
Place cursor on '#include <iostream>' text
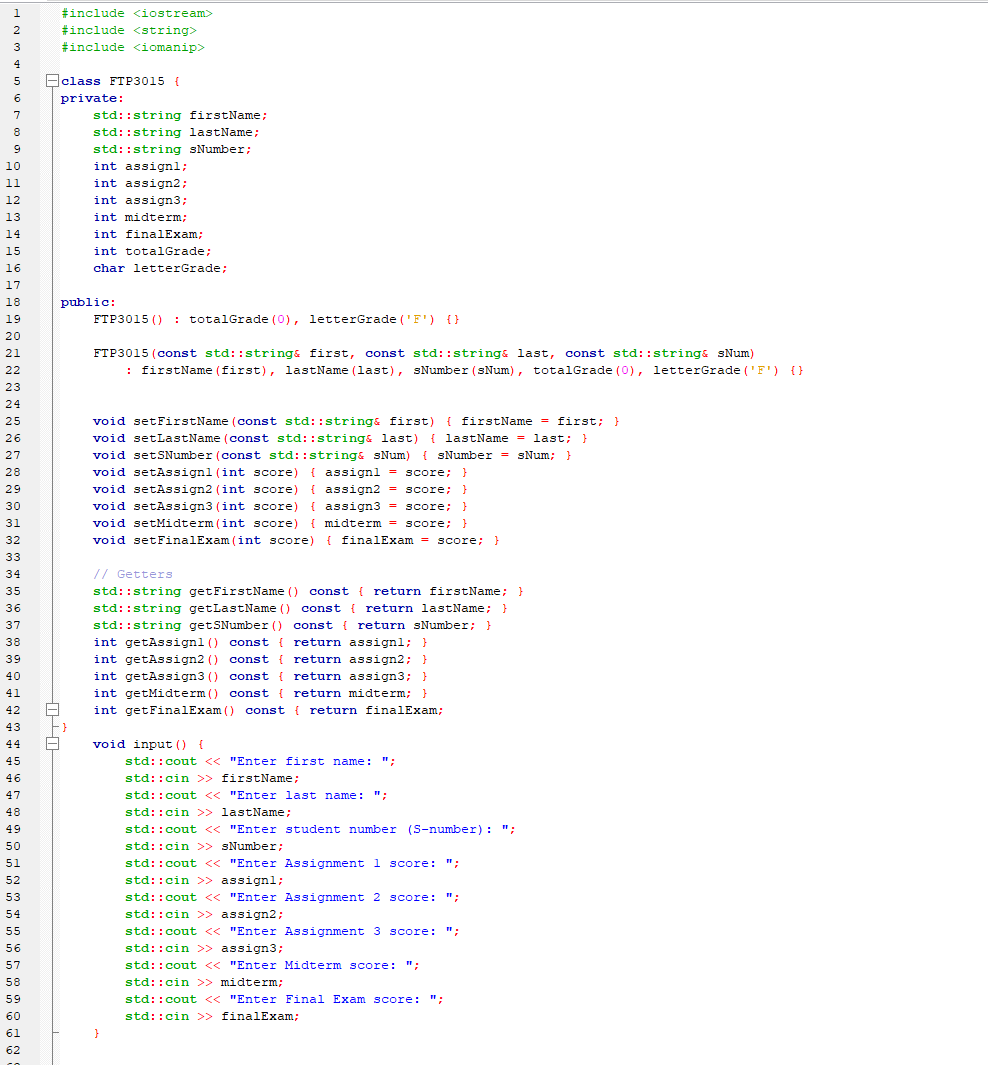[136, 13]
